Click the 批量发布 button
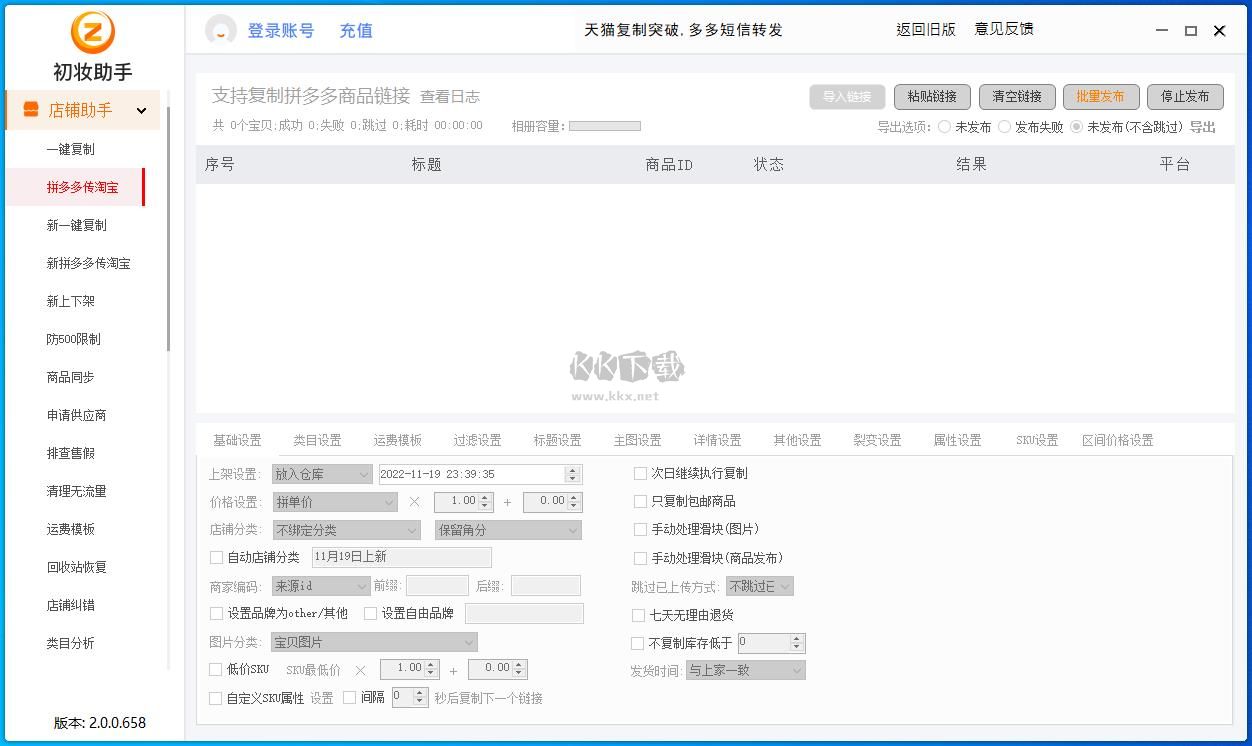The height and width of the screenshot is (746, 1252). 1100,96
